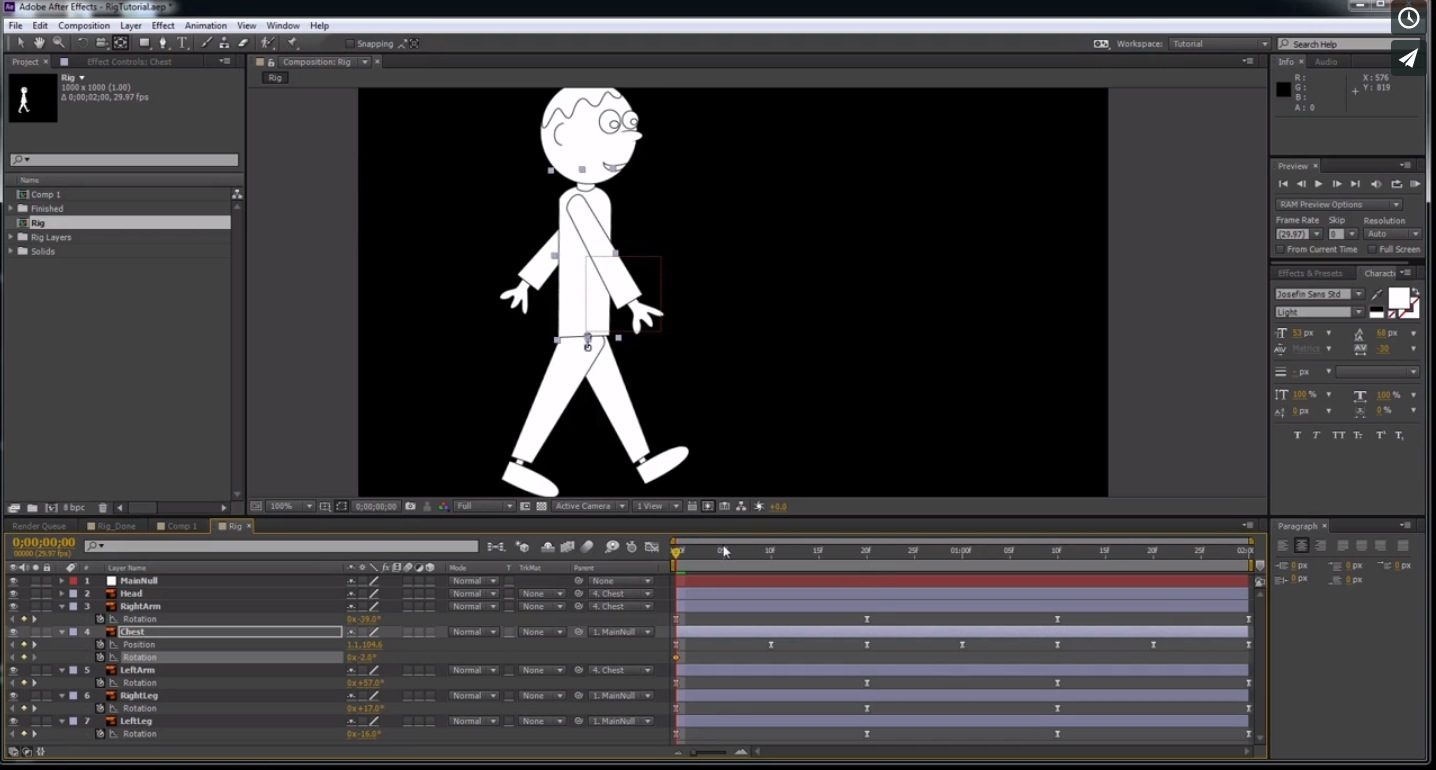Open the Effect menu

click(163, 25)
